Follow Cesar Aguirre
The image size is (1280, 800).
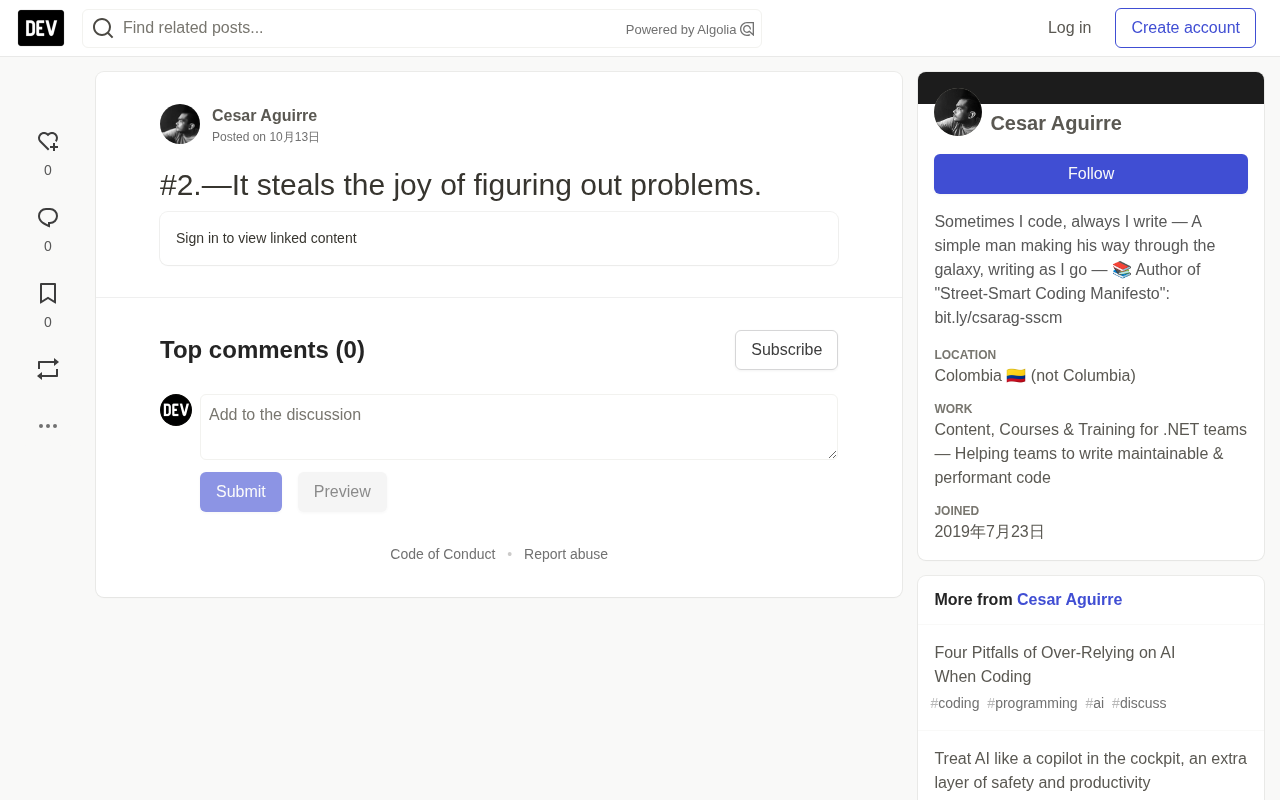click(x=1091, y=174)
